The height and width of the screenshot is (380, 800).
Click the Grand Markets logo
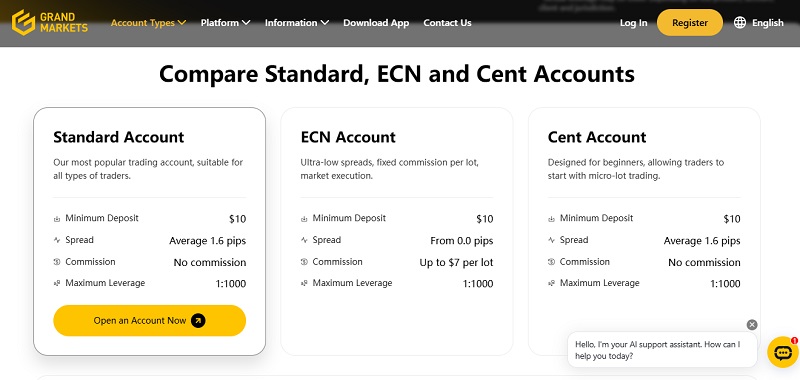click(50, 22)
